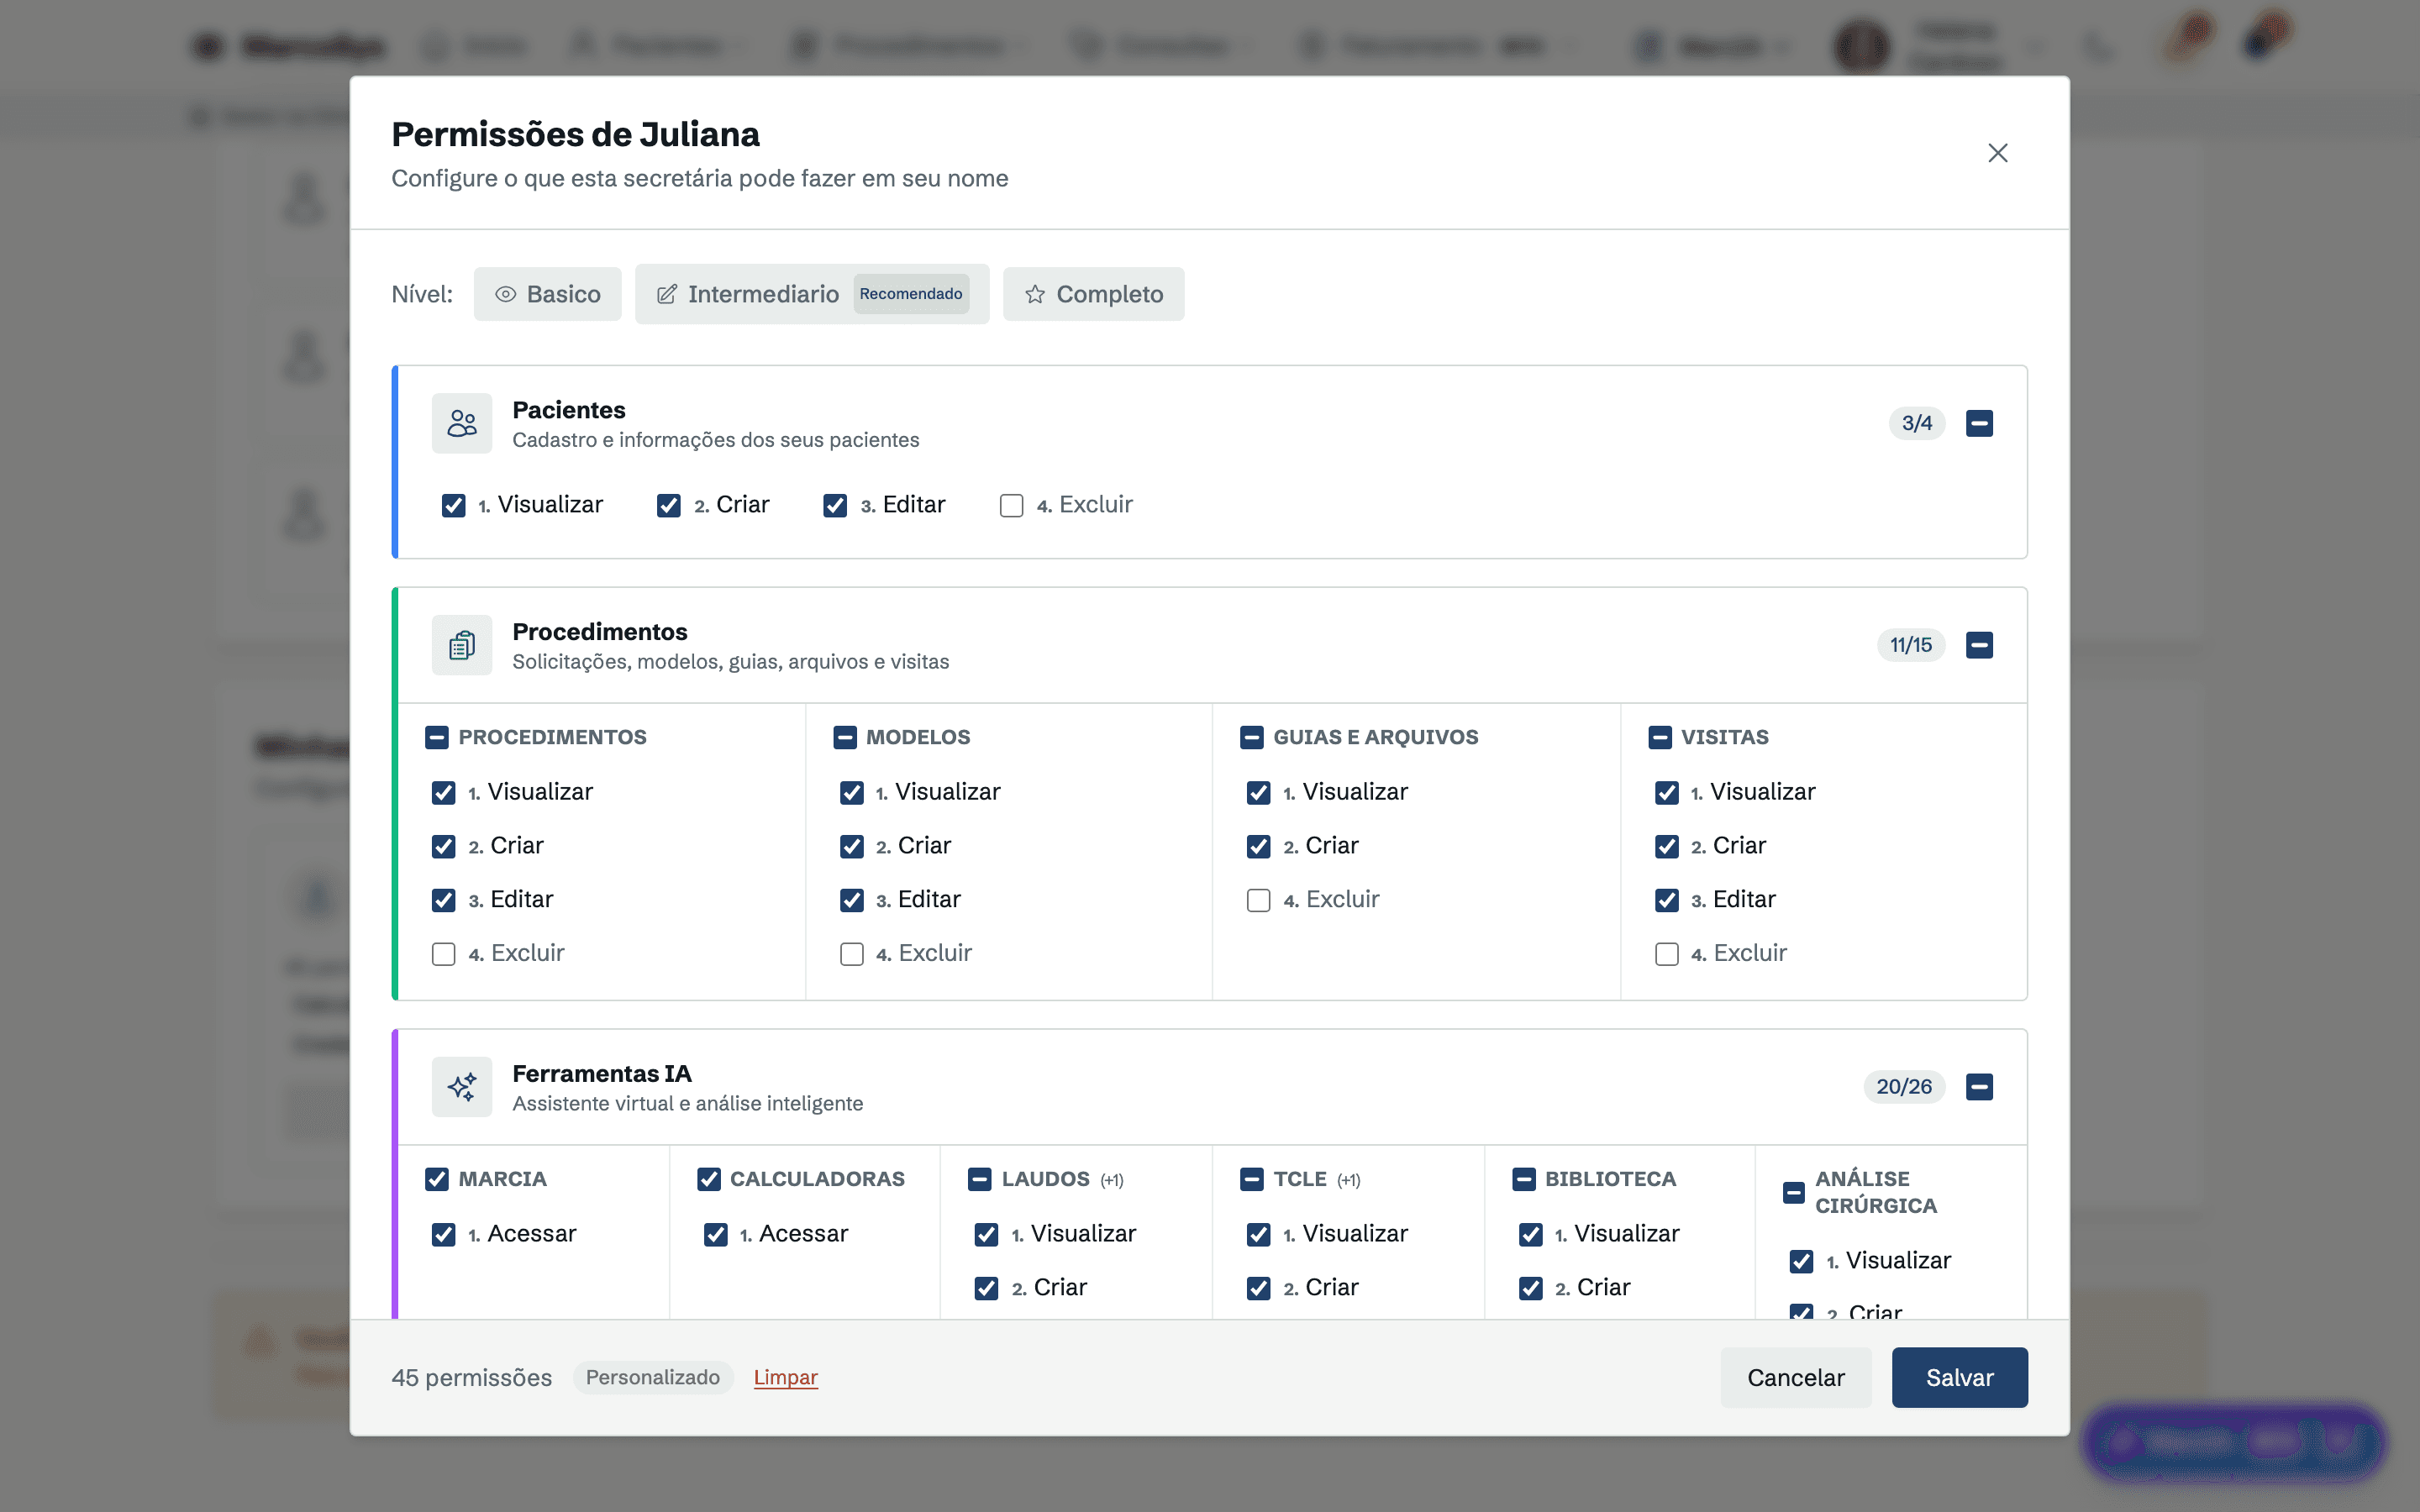Select the Completo permission level
Viewport: 2420px width, 1512px height.
click(1094, 294)
